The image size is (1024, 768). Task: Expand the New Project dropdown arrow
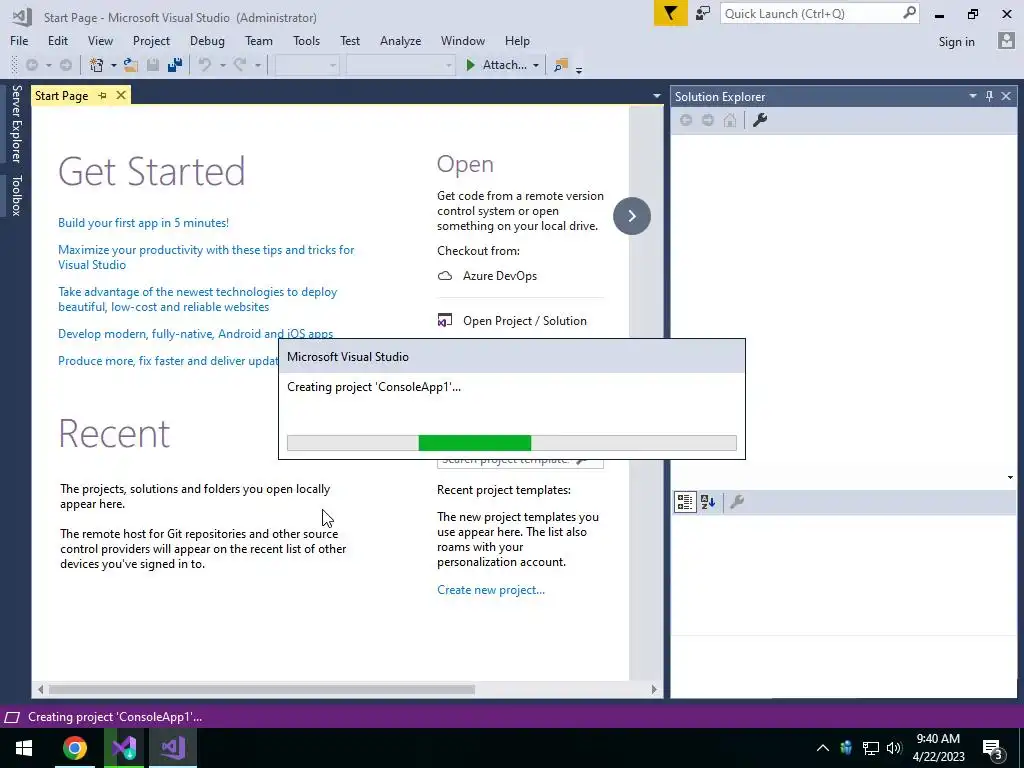pos(113,65)
